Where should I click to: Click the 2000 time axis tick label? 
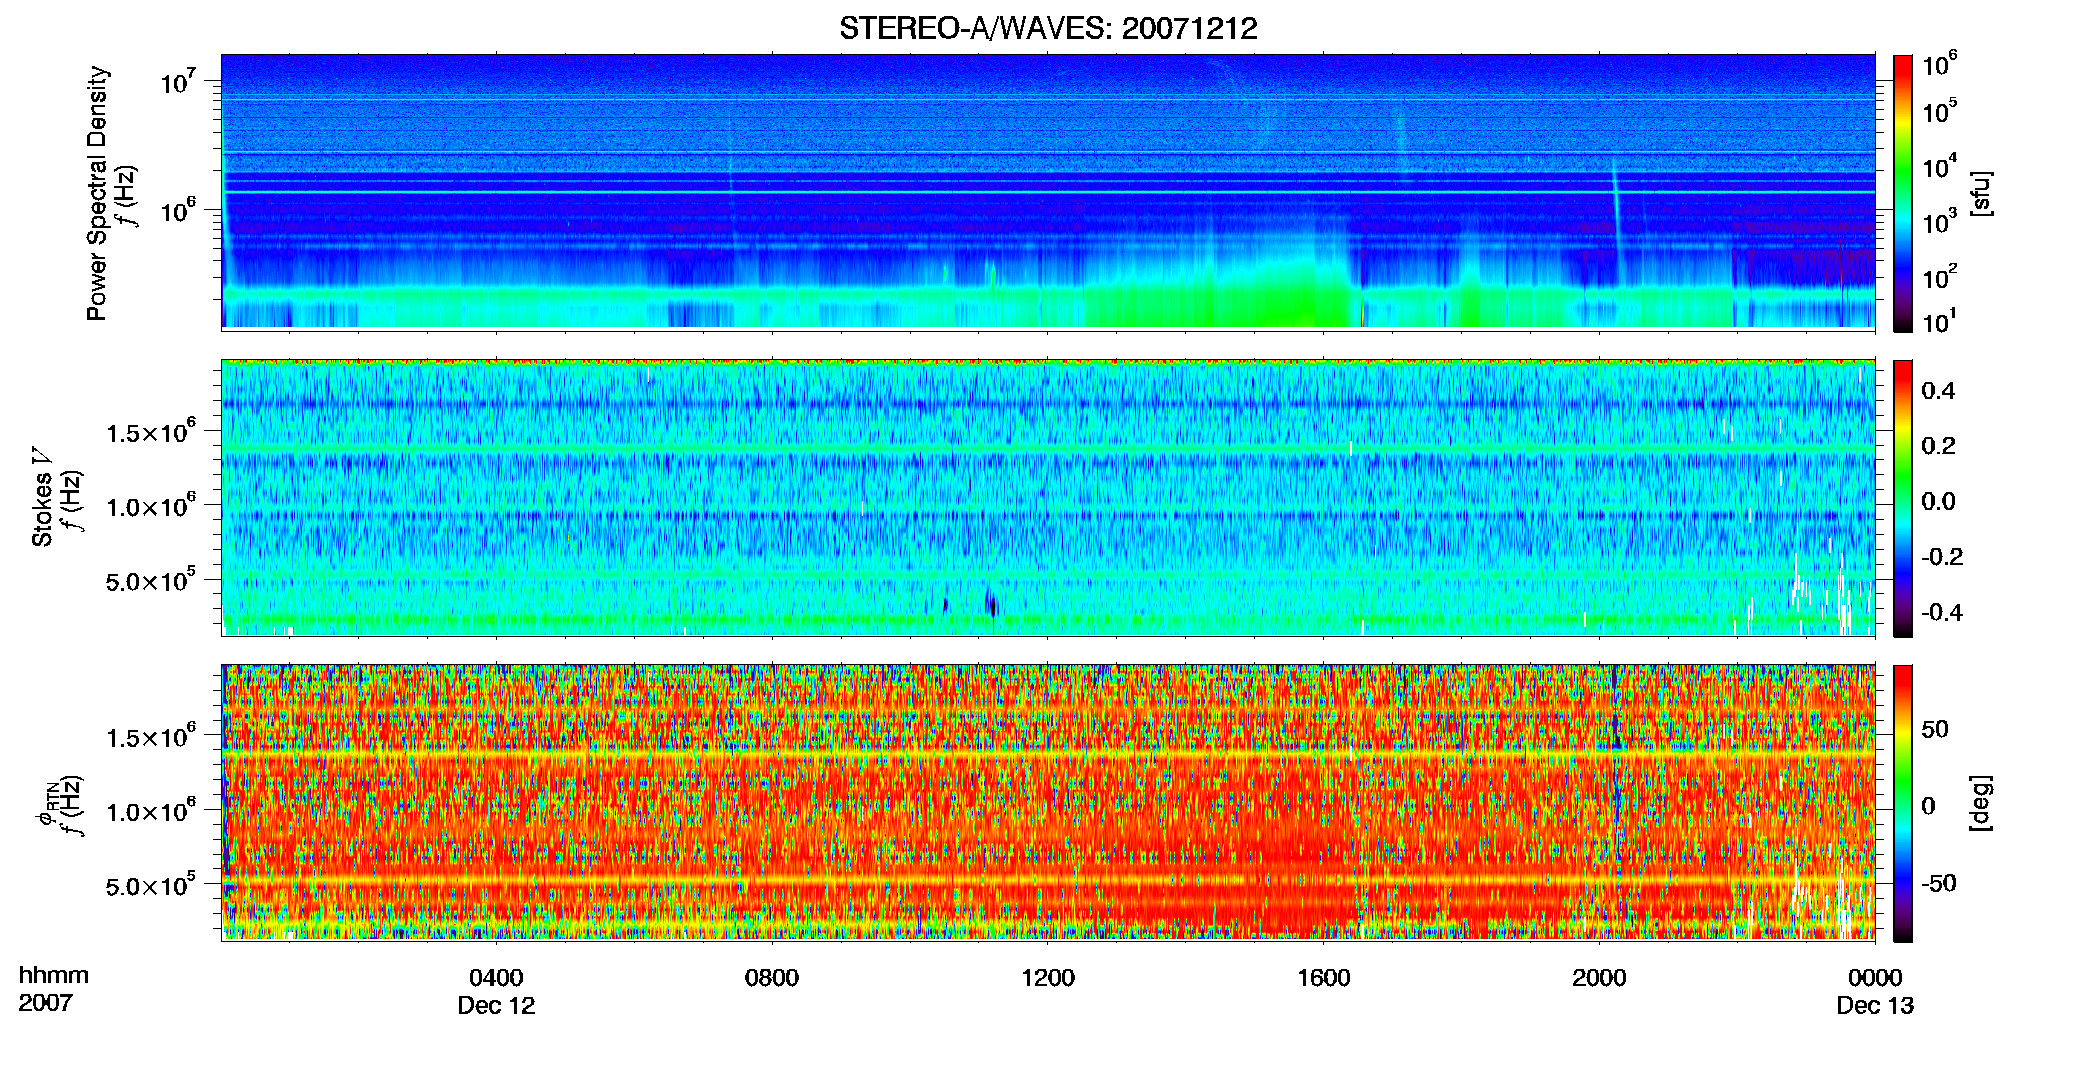pyautogui.click(x=1599, y=978)
